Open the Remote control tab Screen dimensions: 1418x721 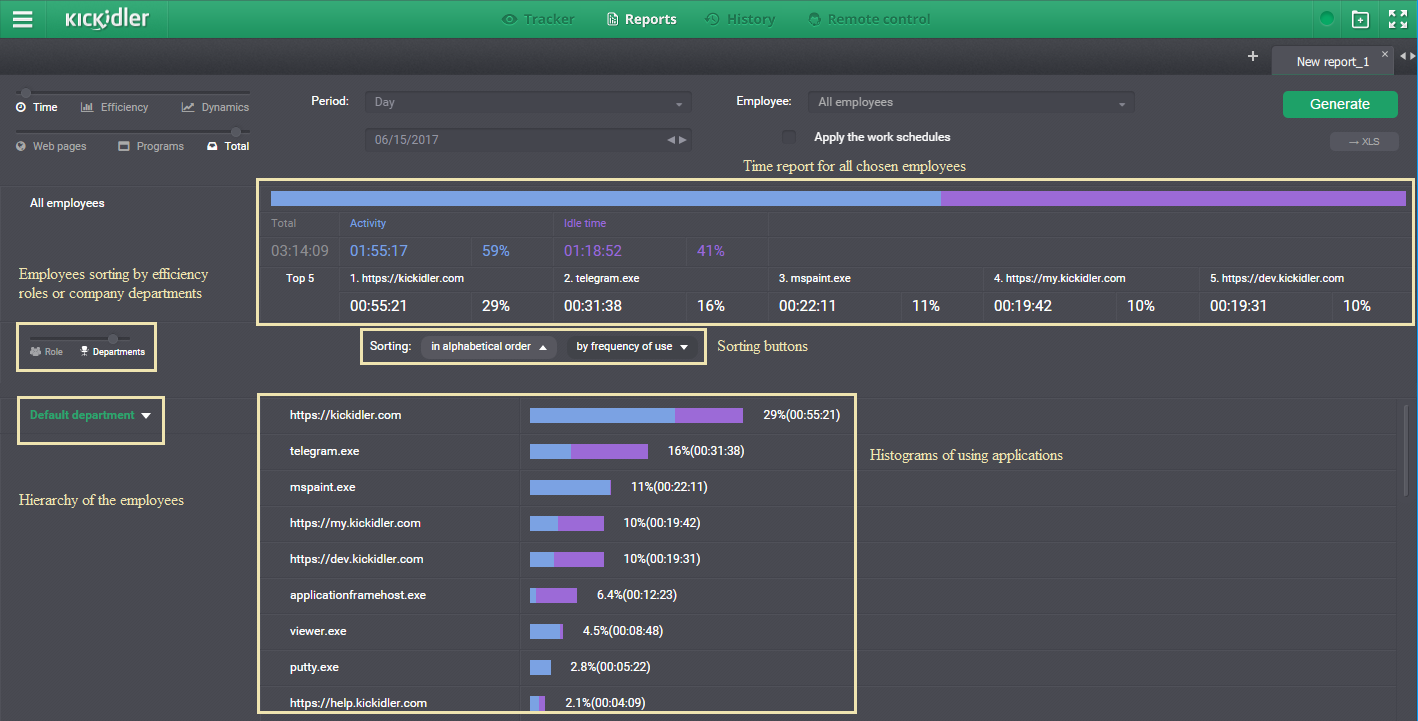coord(869,19)
